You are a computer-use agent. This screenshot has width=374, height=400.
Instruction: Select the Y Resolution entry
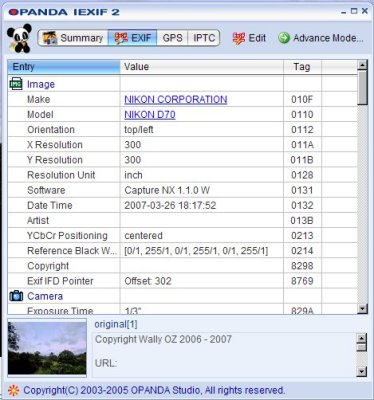pyautogui.click(x=182, y=160)
